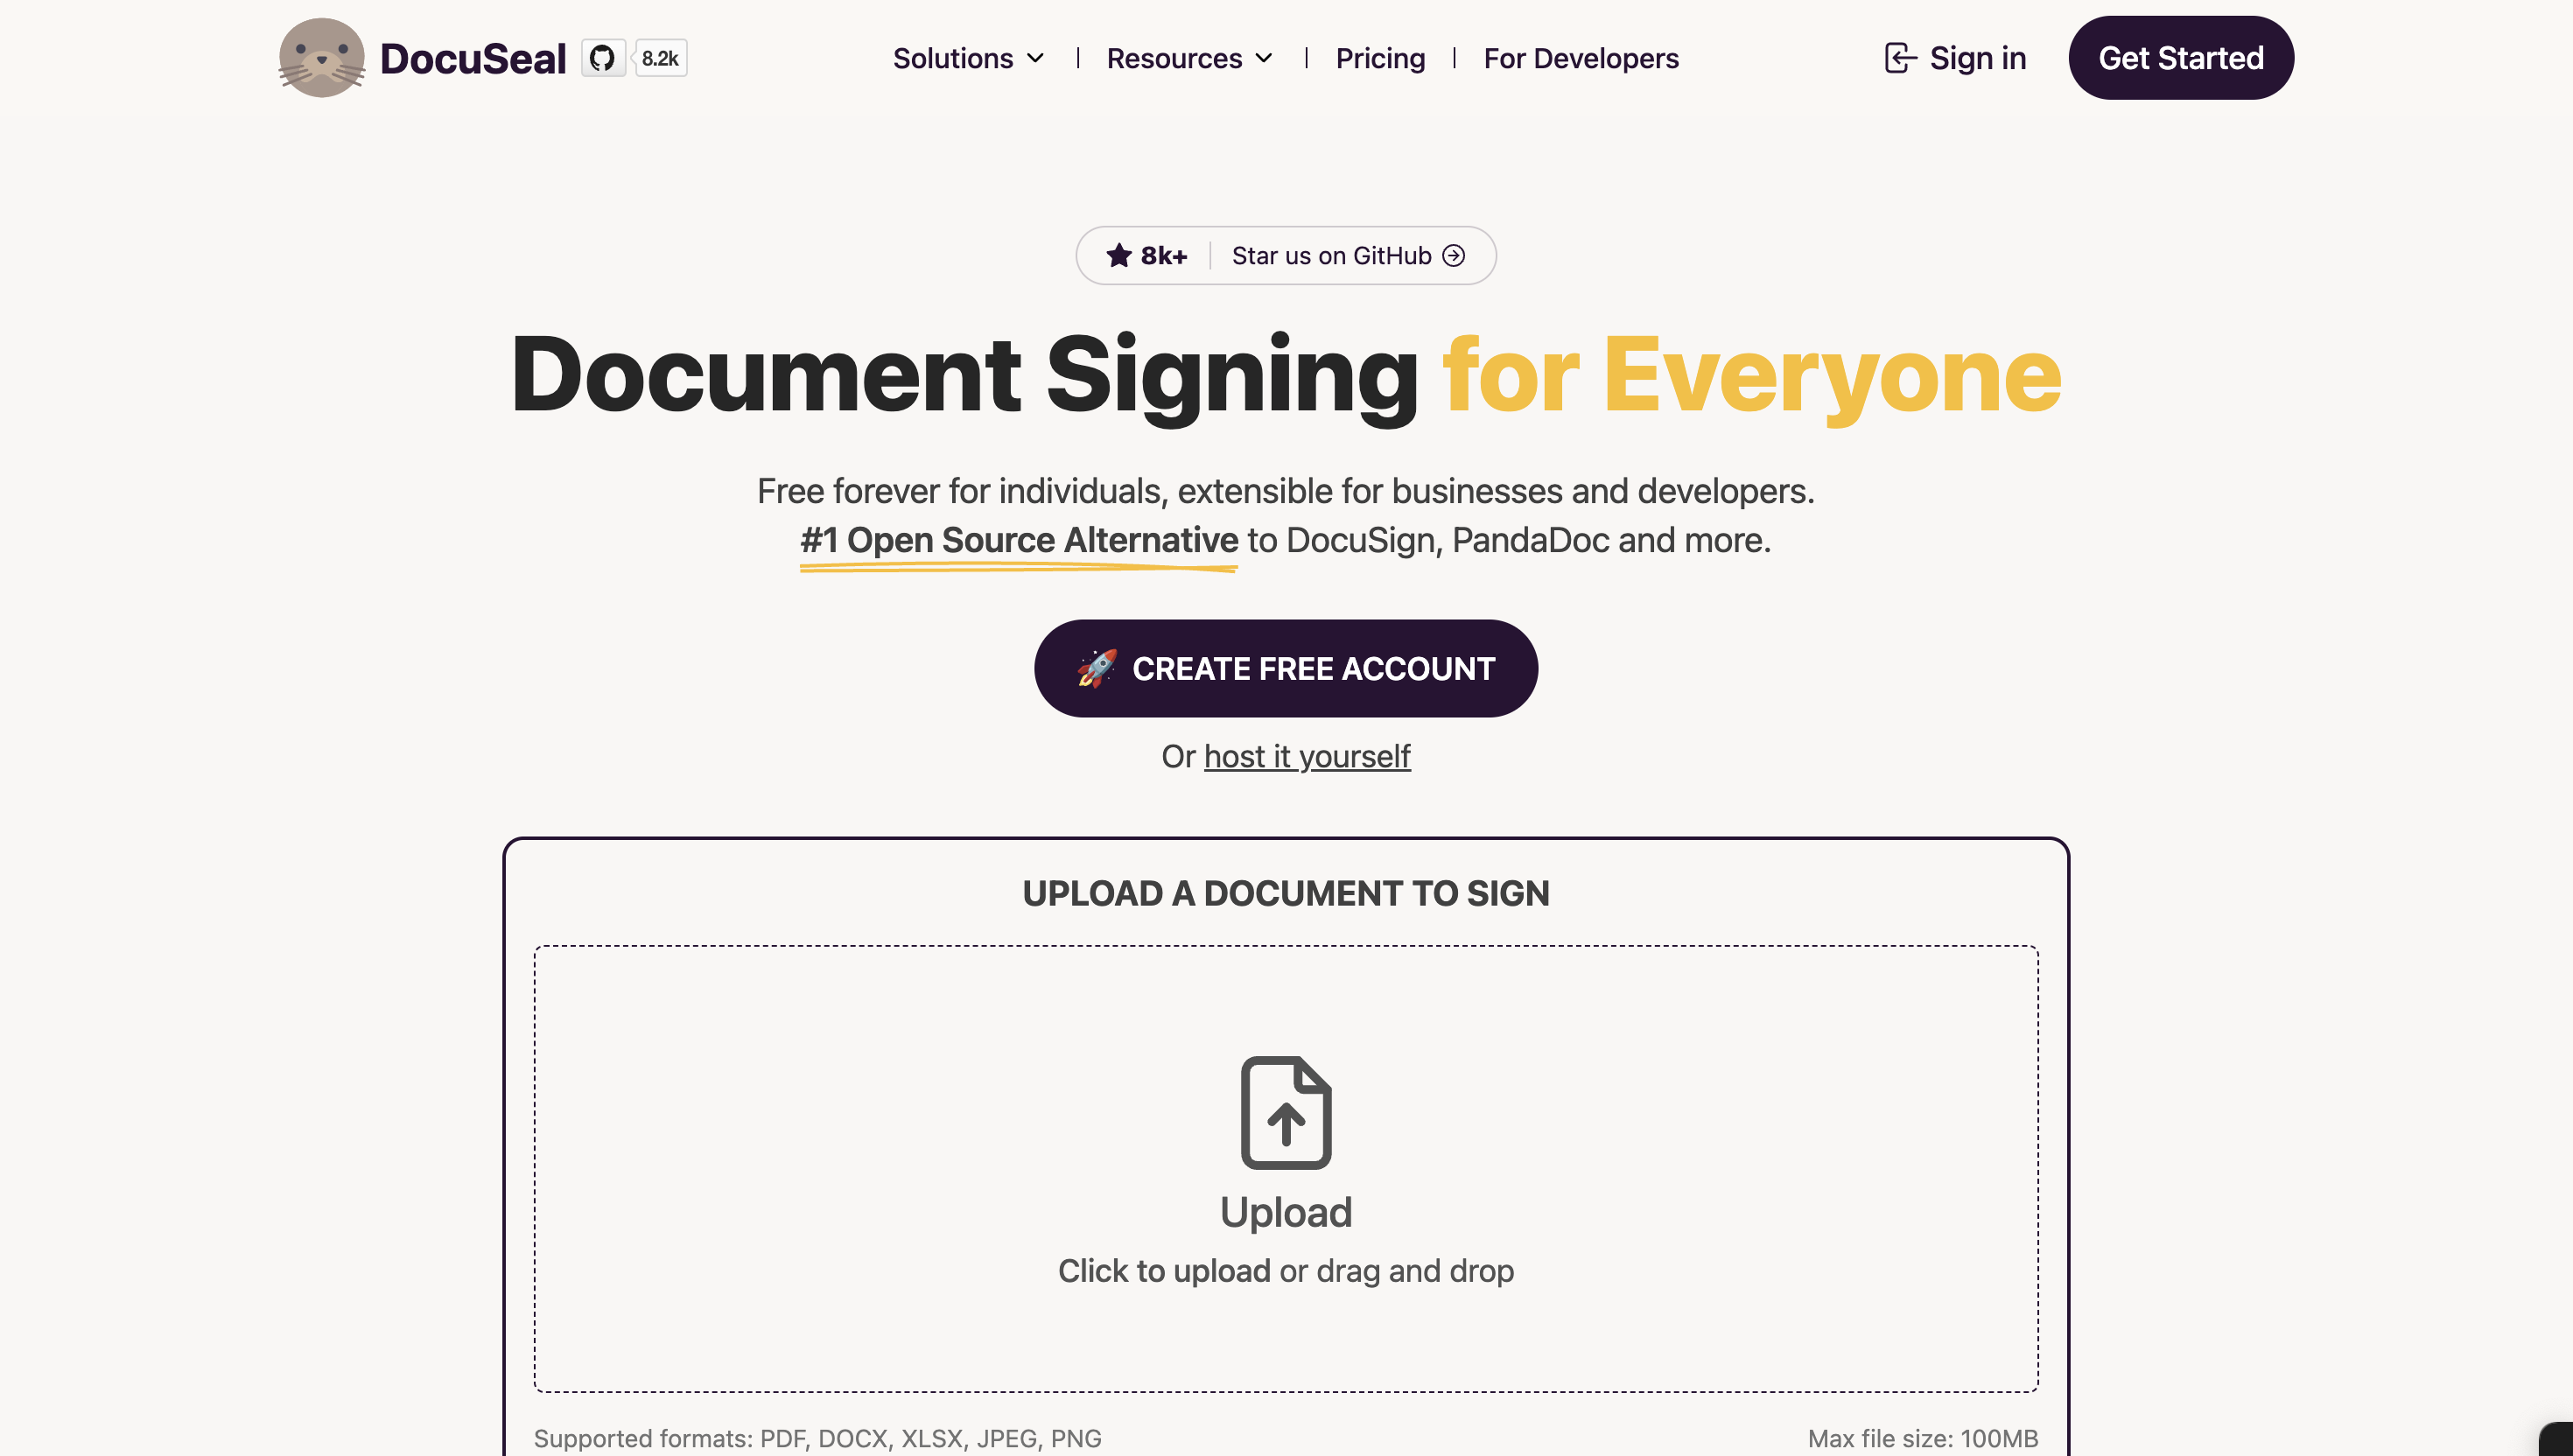
Task: Click the Get Started button
Action: click(2181, 58)
